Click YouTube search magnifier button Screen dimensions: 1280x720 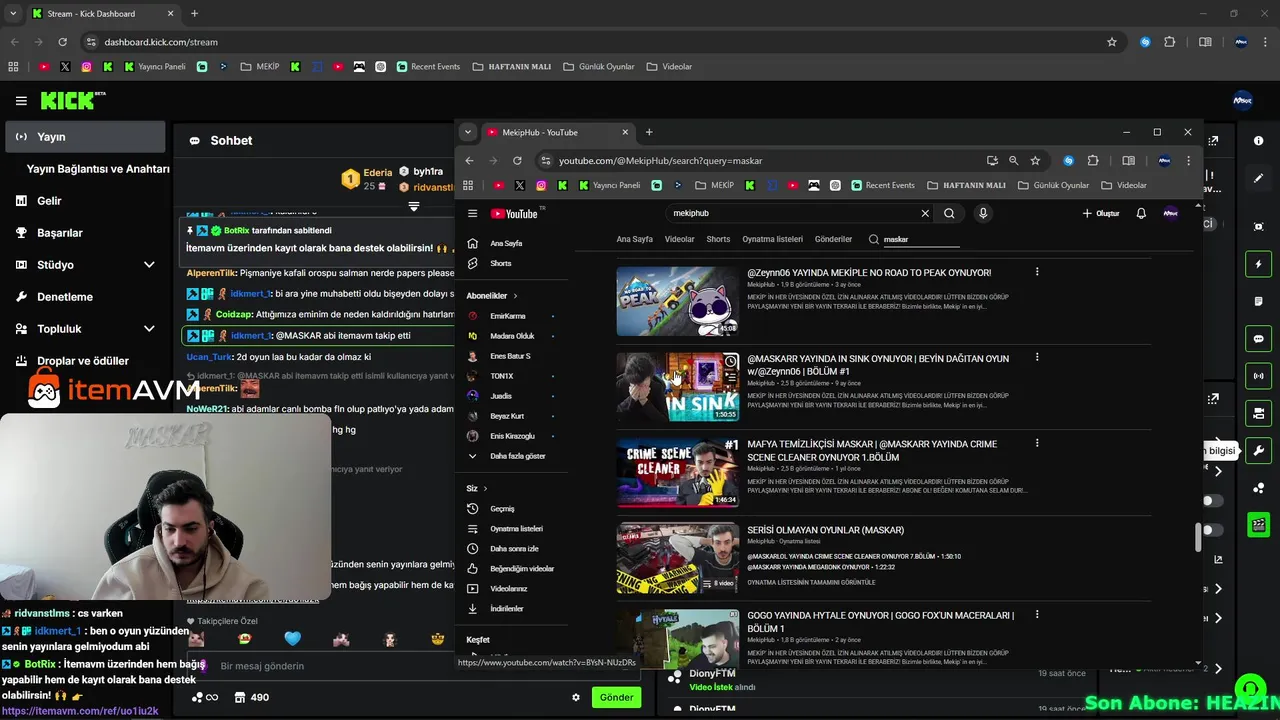[949, 213]
